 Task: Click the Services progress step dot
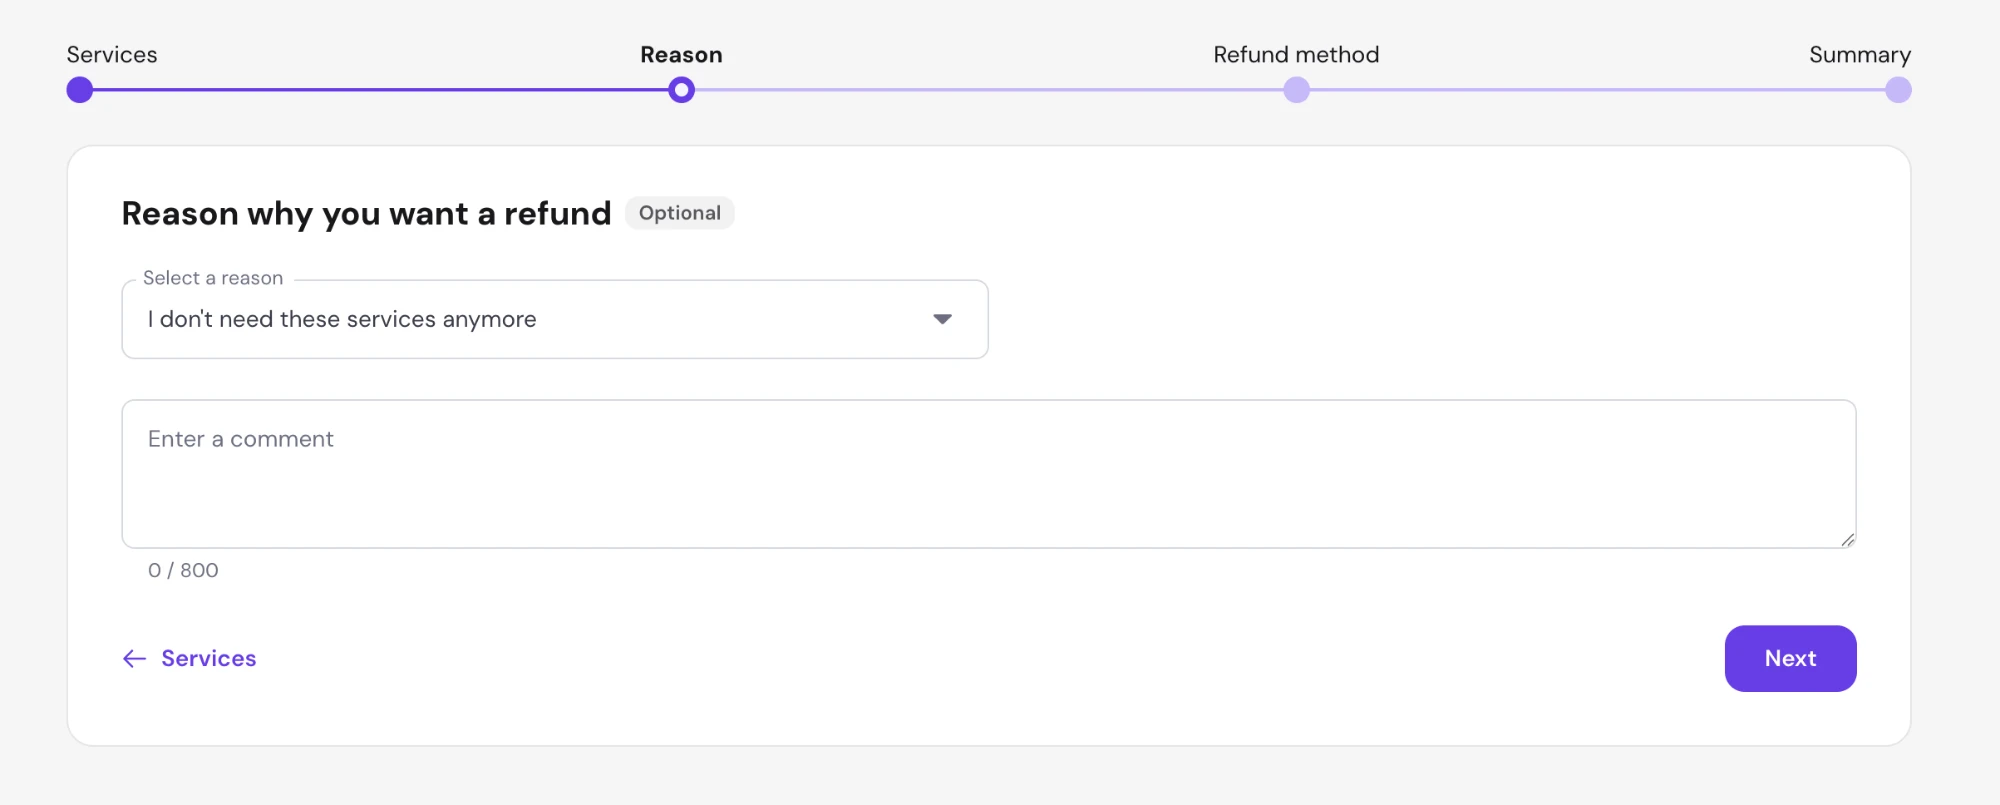tap(80, 90)
